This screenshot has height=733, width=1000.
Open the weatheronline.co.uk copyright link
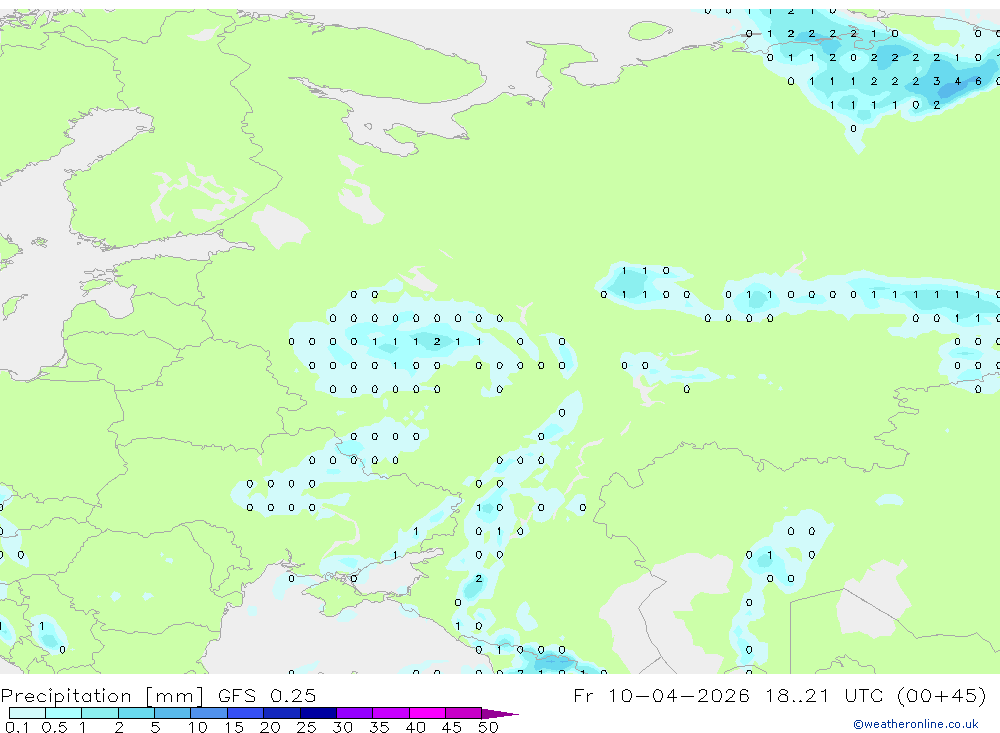coord(916,724)
